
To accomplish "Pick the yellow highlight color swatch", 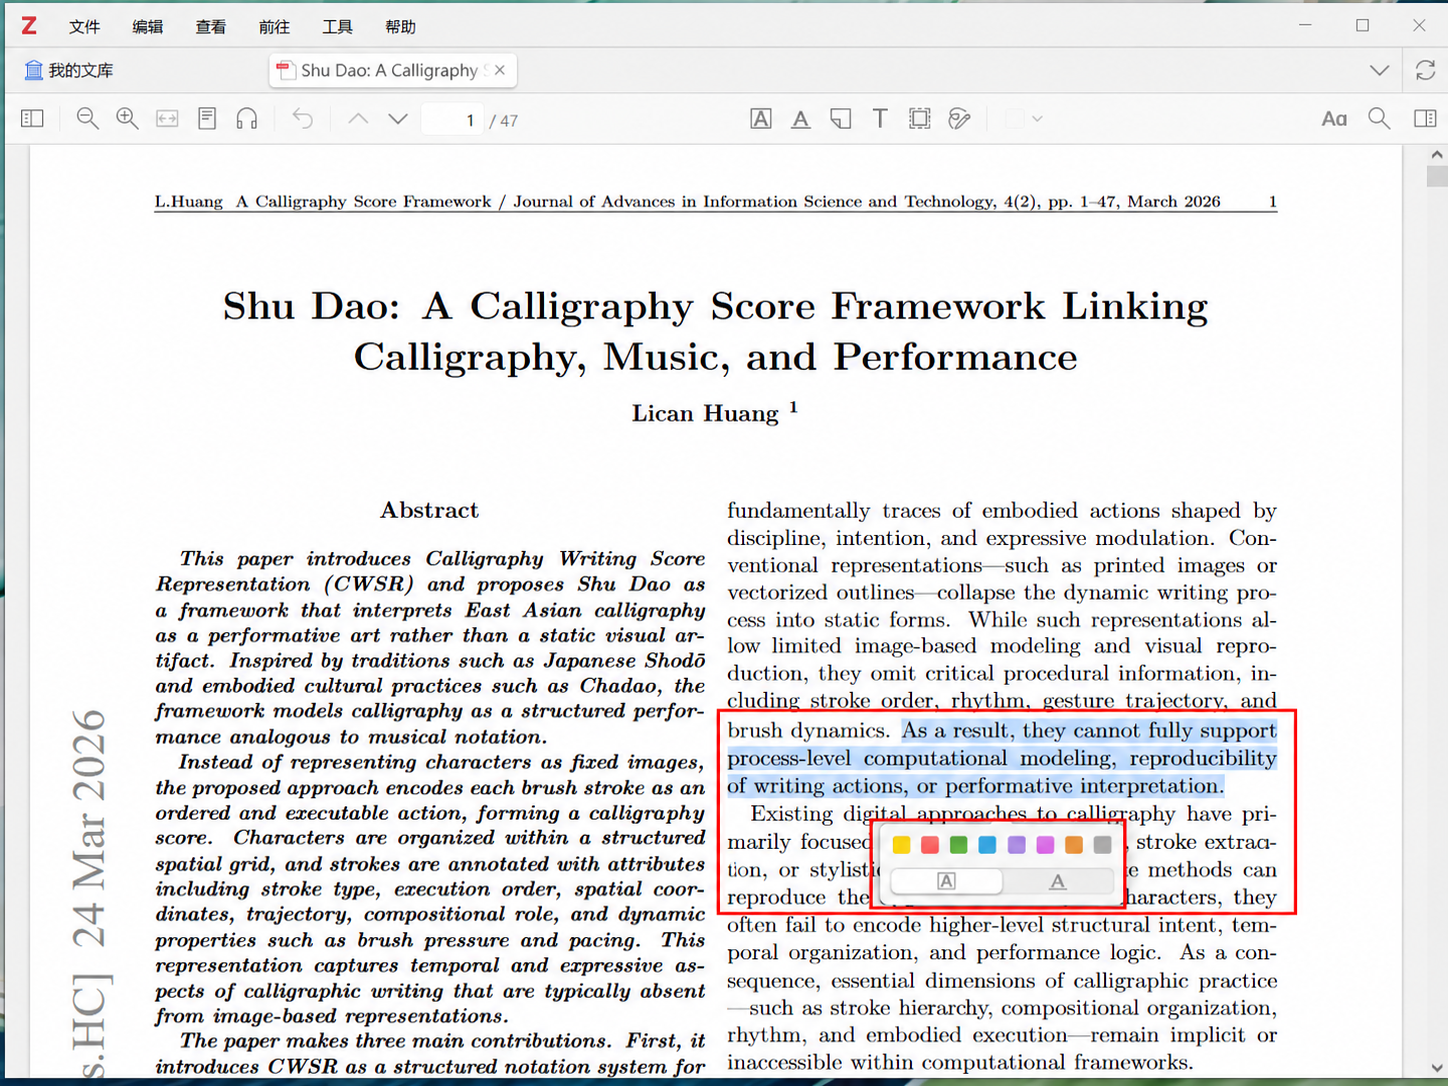I will [x=901, y=845].
